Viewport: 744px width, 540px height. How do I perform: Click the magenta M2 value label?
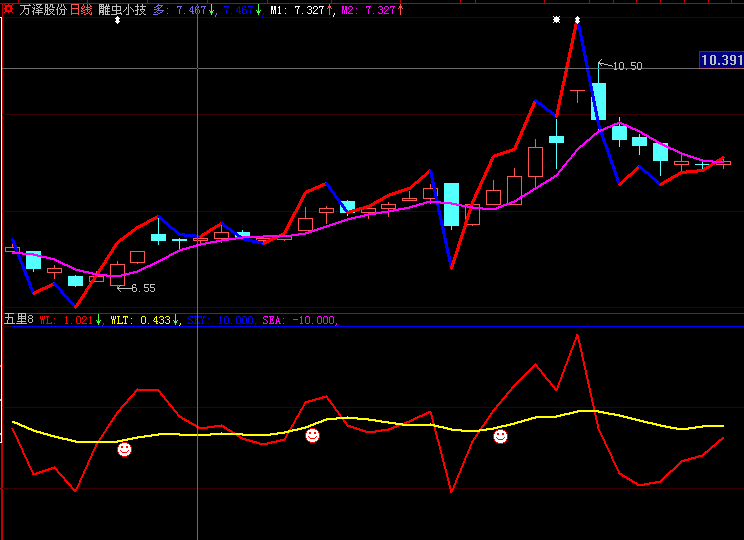(x=372, y=9)
